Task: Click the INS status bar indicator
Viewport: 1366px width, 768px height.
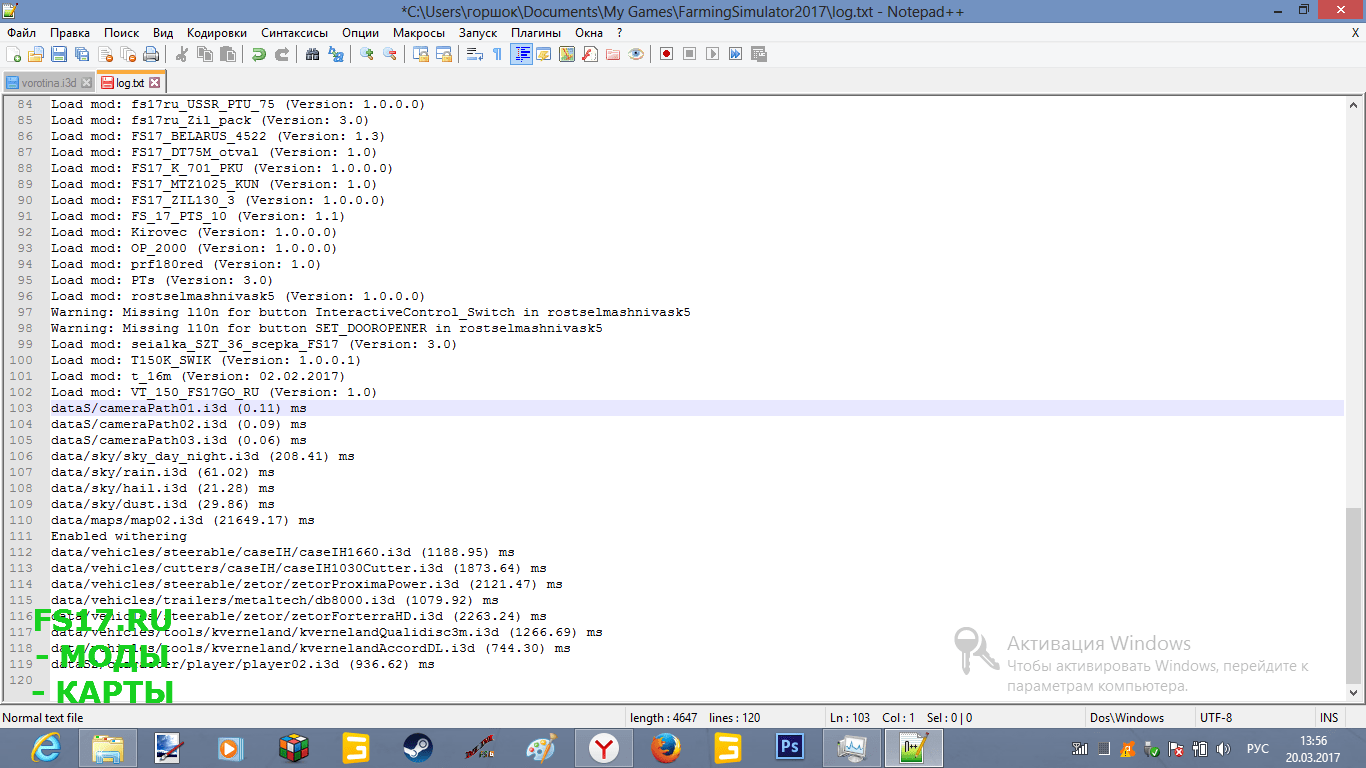Action: pos(1328,718)
